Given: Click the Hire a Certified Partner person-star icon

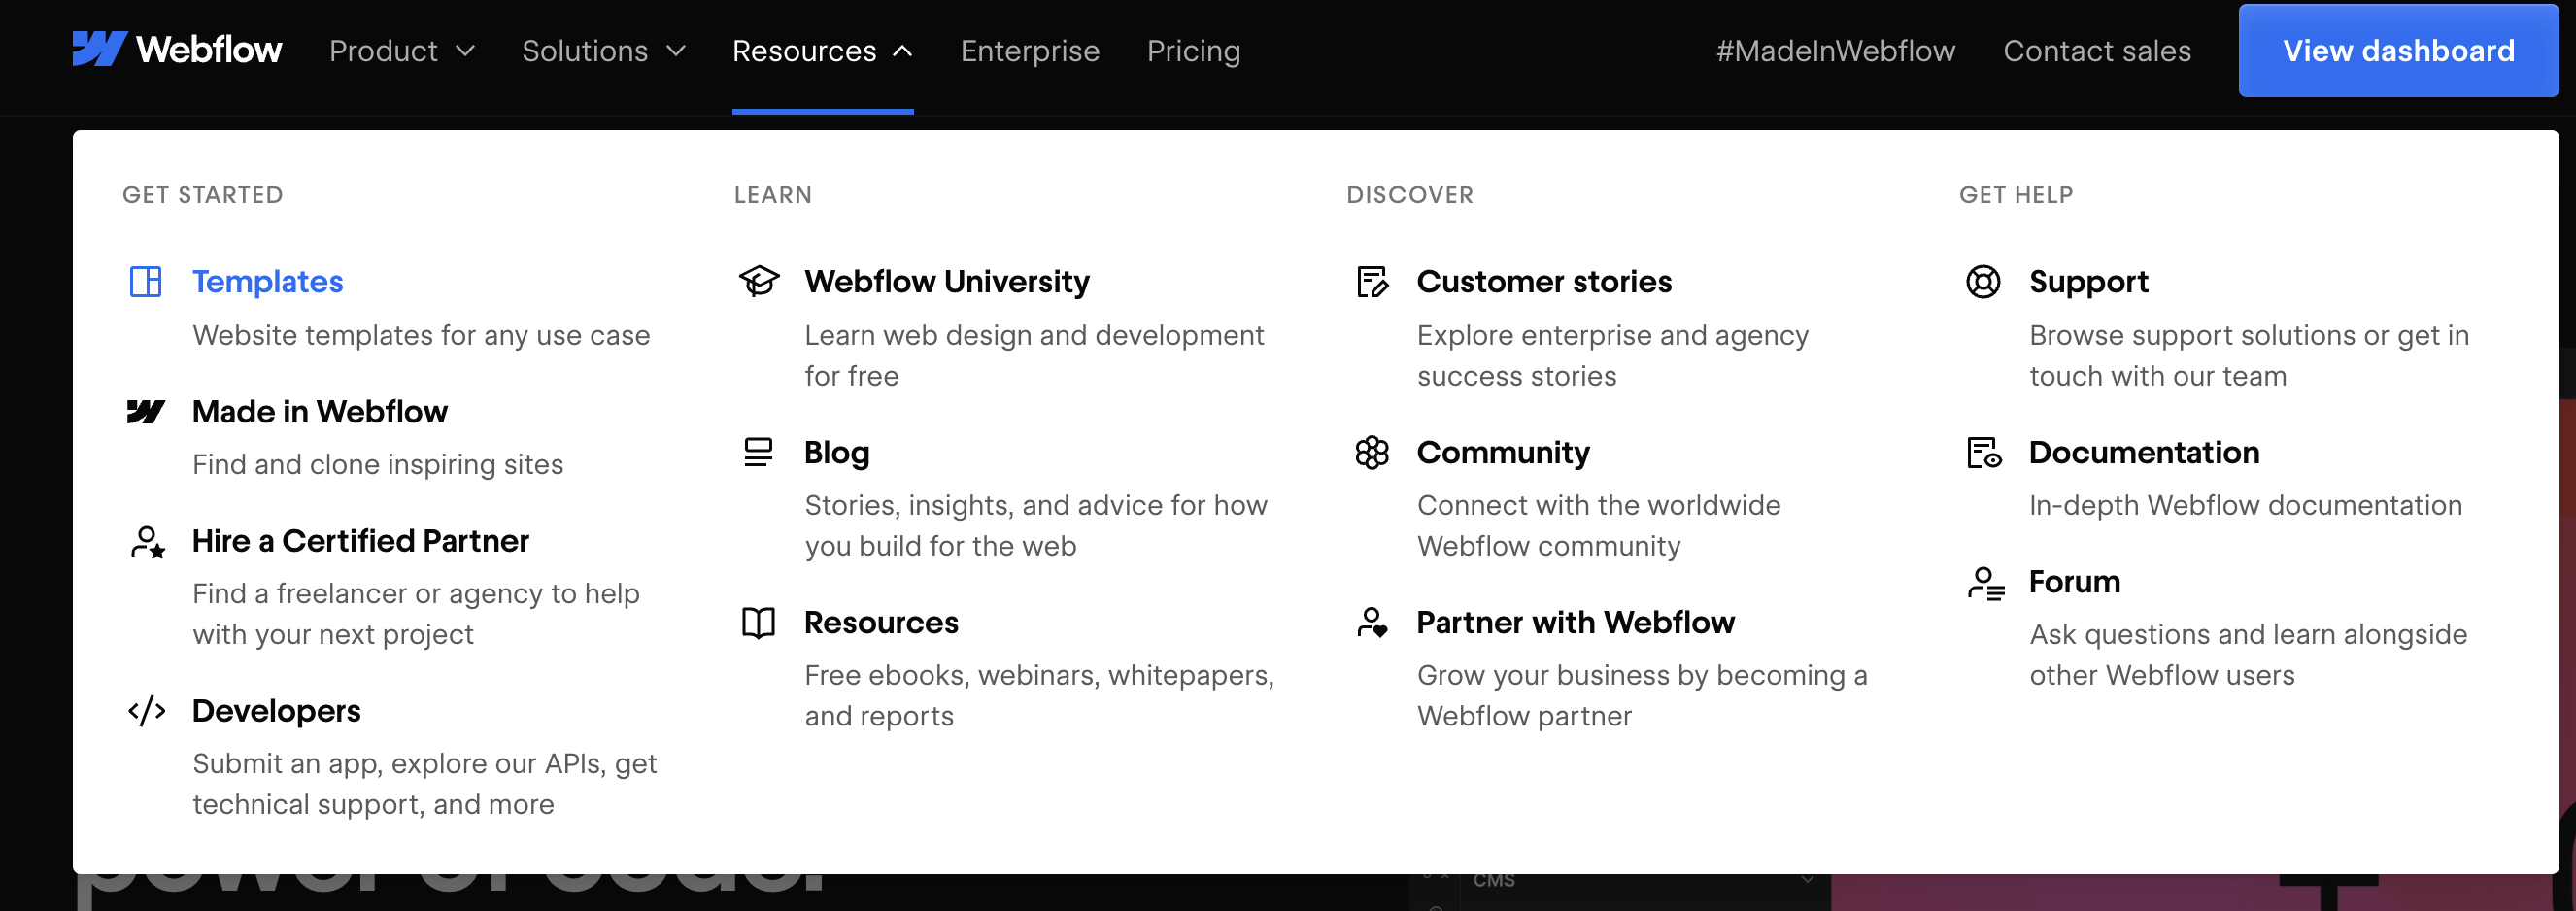Looking at the screenshot, I should click(x=147, y=542).
